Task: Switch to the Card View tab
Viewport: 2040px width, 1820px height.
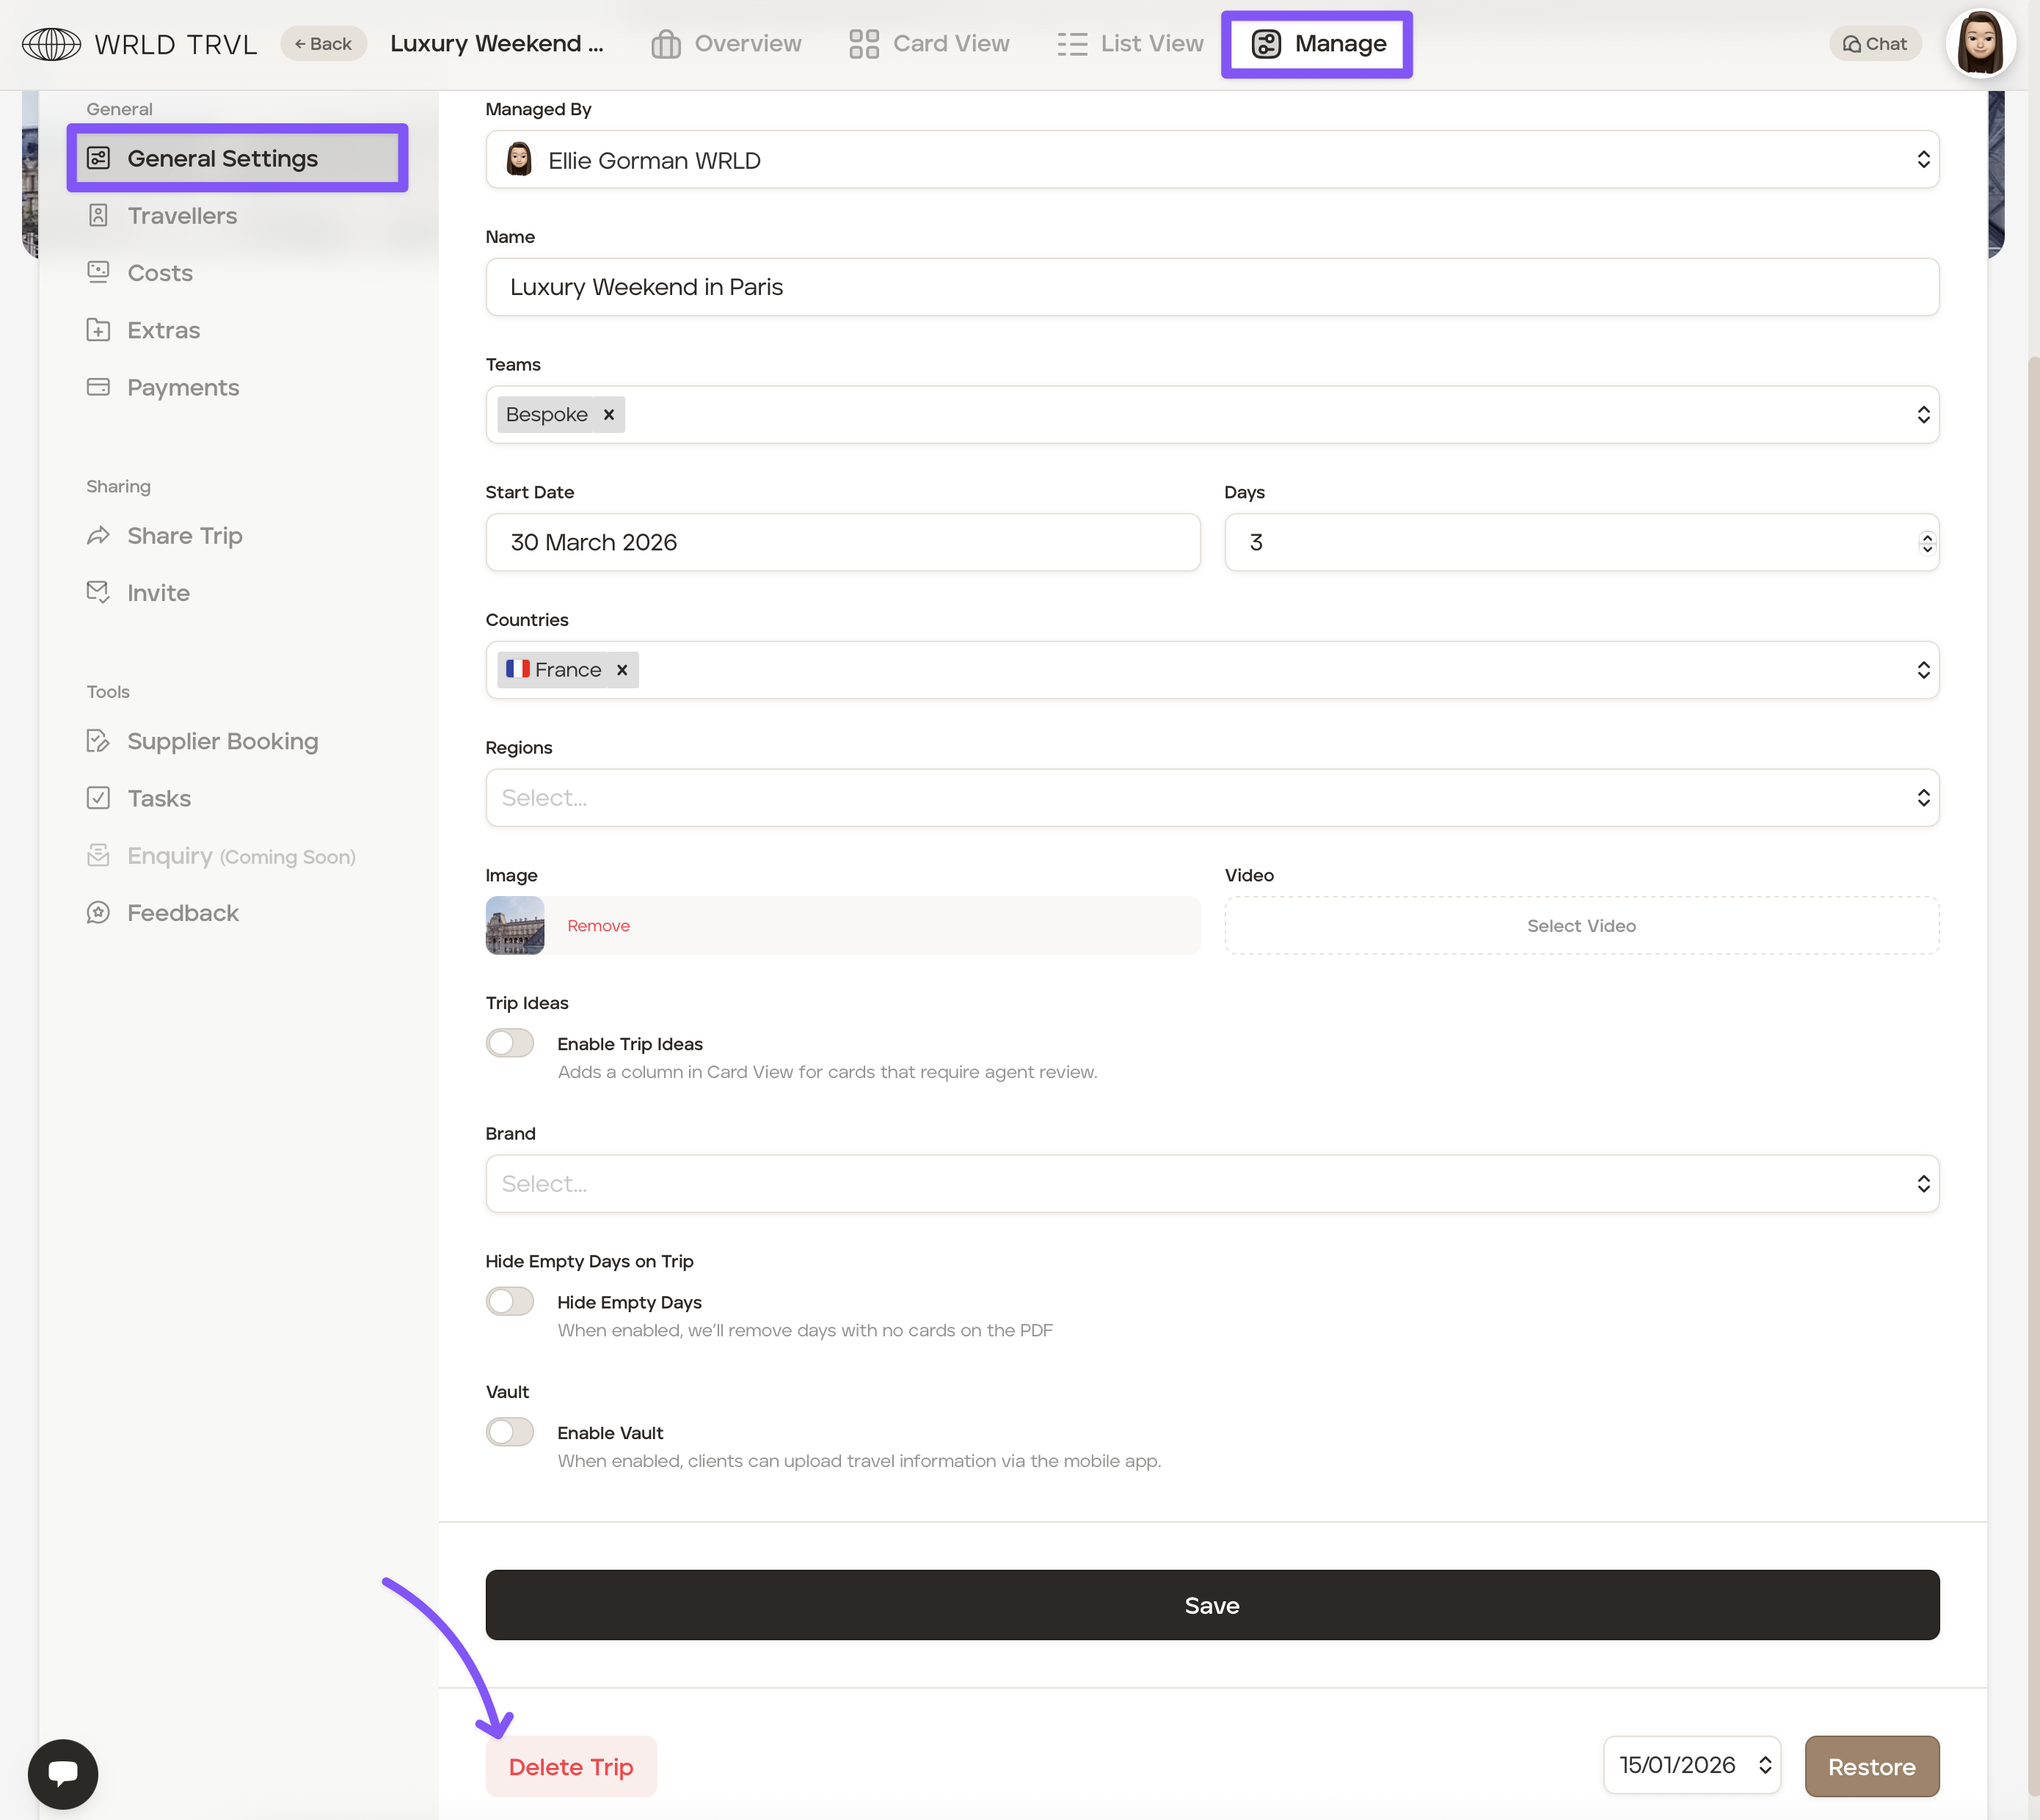Action: pyautogui.click(x=929, y=44)
